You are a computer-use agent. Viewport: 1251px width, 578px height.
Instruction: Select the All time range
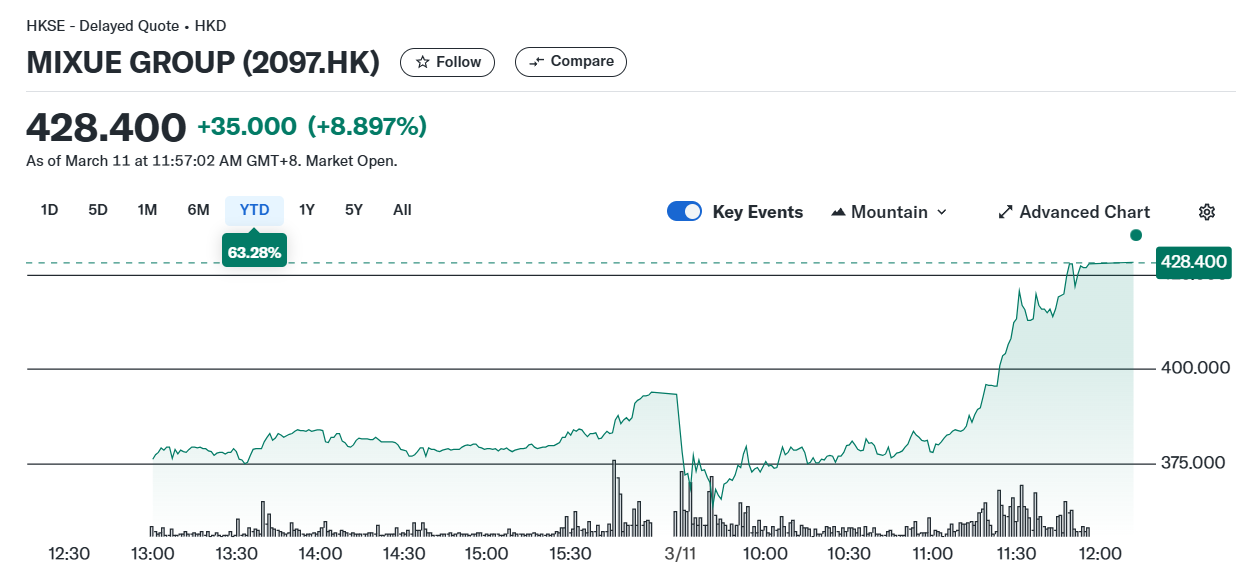click(x=402, y=210)
